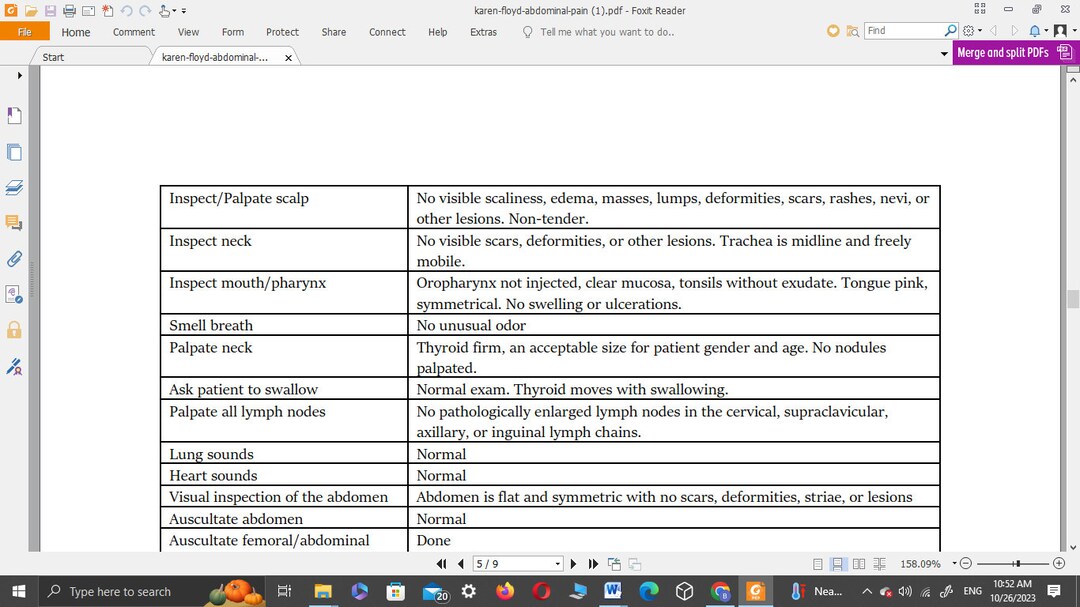Screen dimensions: 1080x607
Task: Open the user account profile icon
Action: coord(1061,31)
